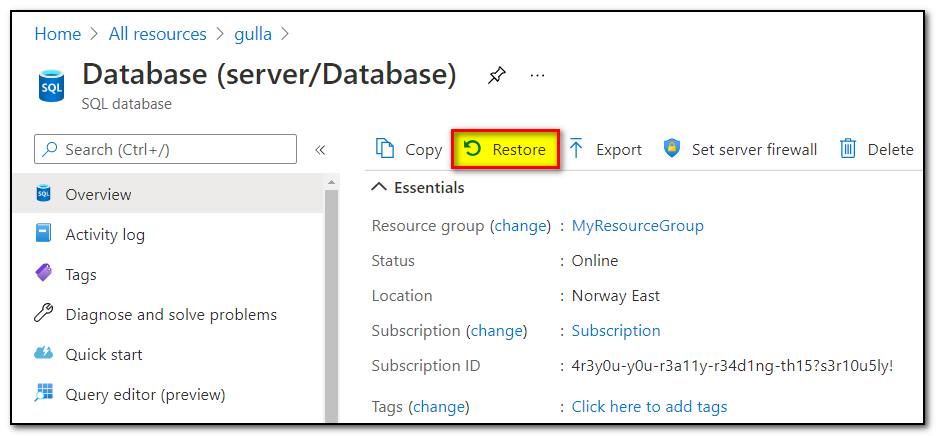This screenshot has width=936, height=436.
Task: Collapse the Essentials section chevron
Action: click(379, 188)
